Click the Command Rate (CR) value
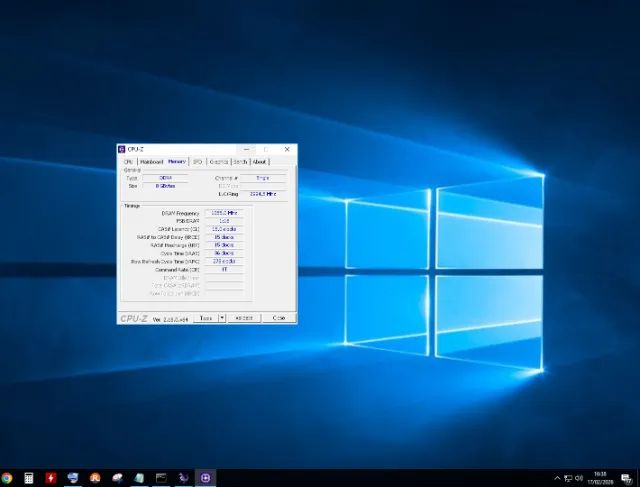This screenshot has height=487, width=640. (224, 269)
